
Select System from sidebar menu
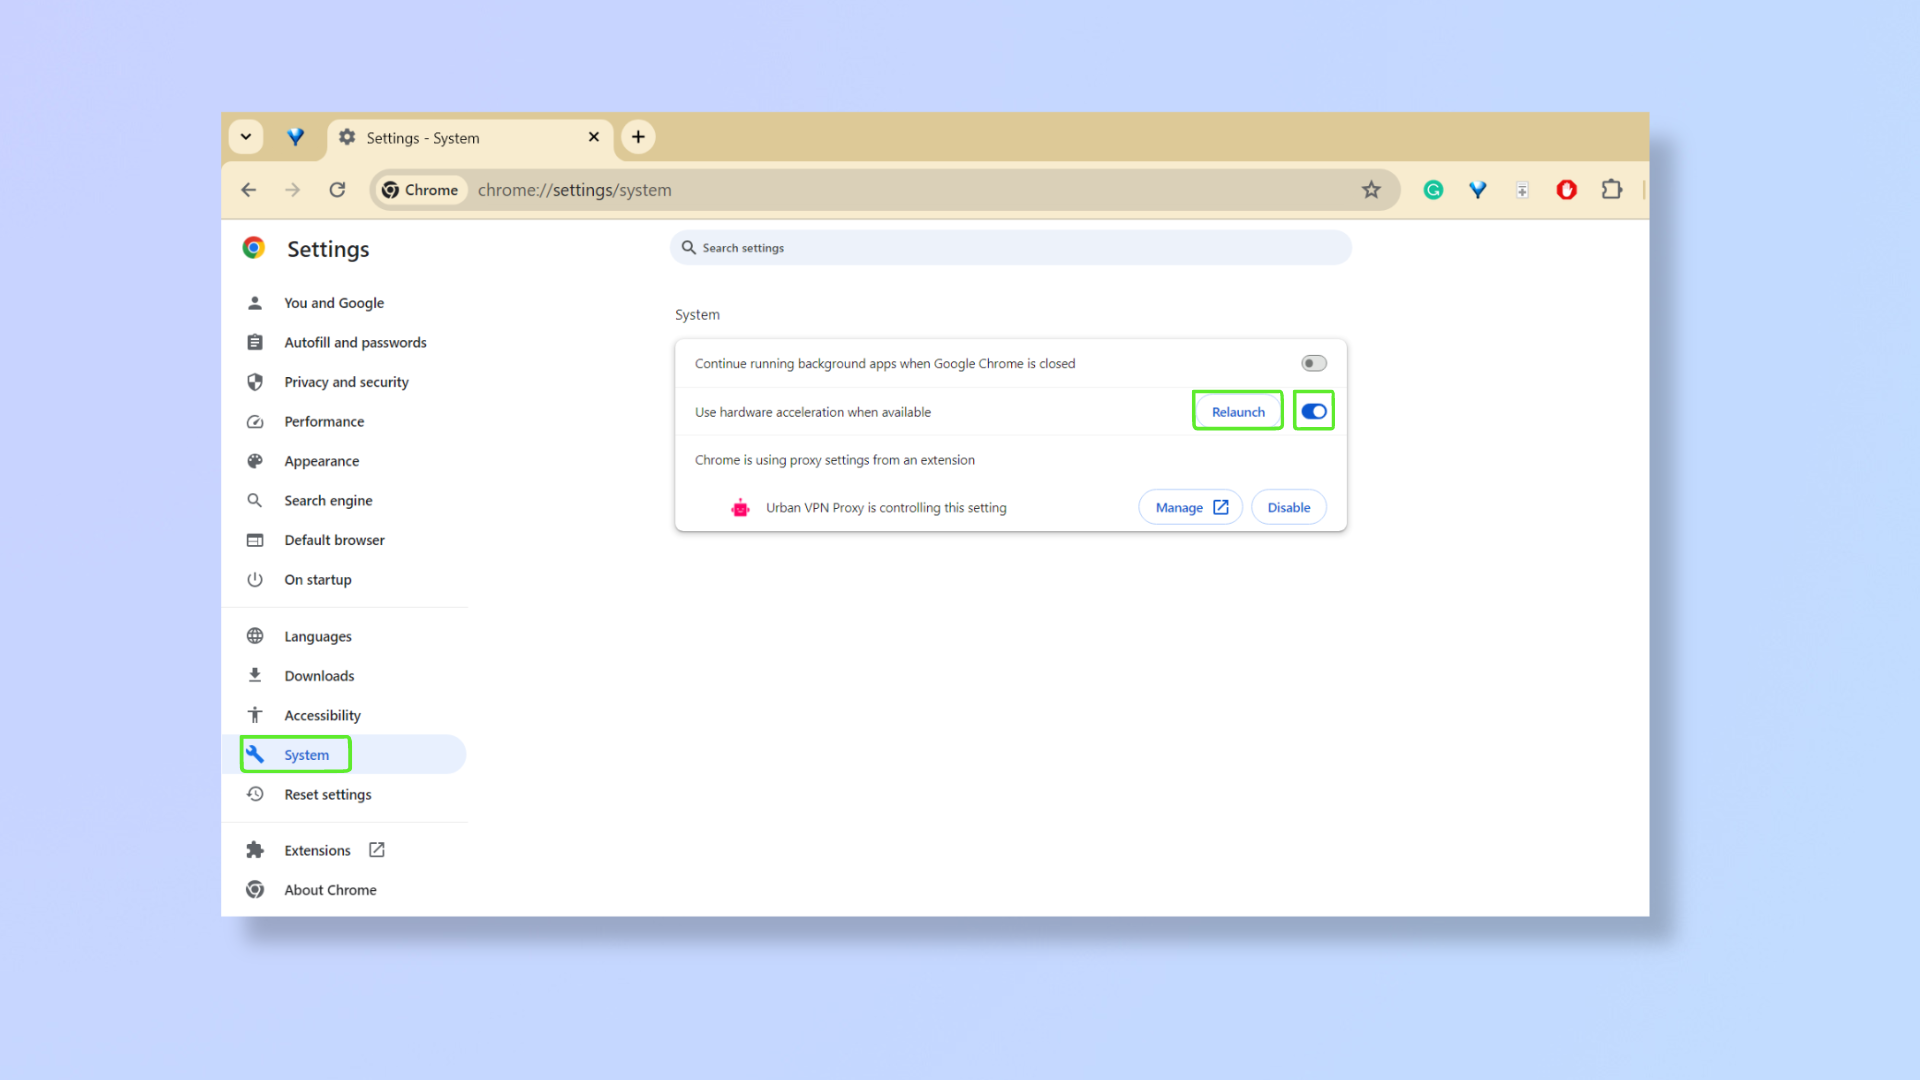[x=306, y=754]
